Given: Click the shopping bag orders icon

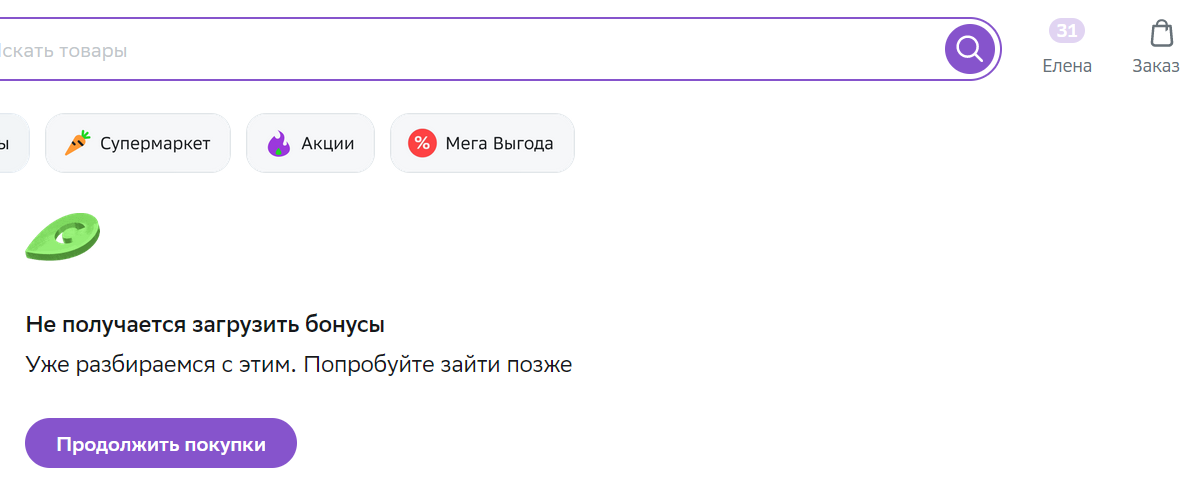Looking at the screenshot, I should pyautogui.click(x=1162, y=34).
